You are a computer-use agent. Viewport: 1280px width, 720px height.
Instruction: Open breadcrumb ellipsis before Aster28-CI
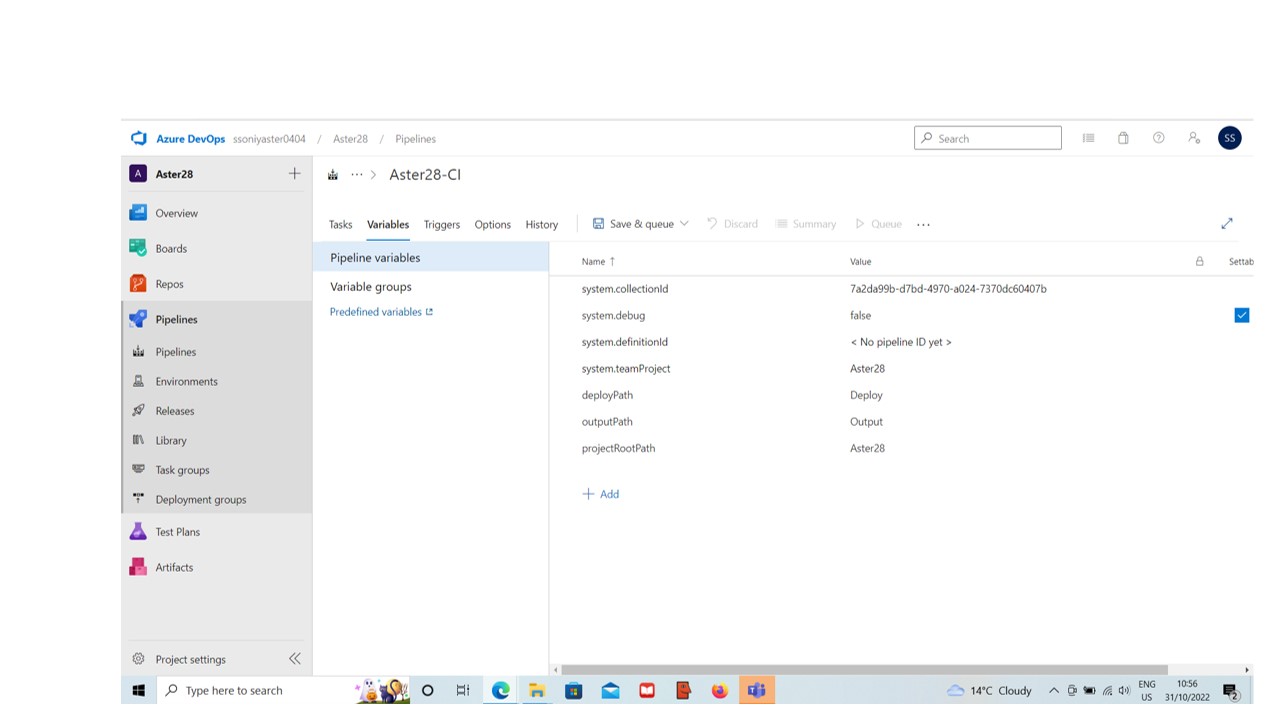click(x=356, y=175)
